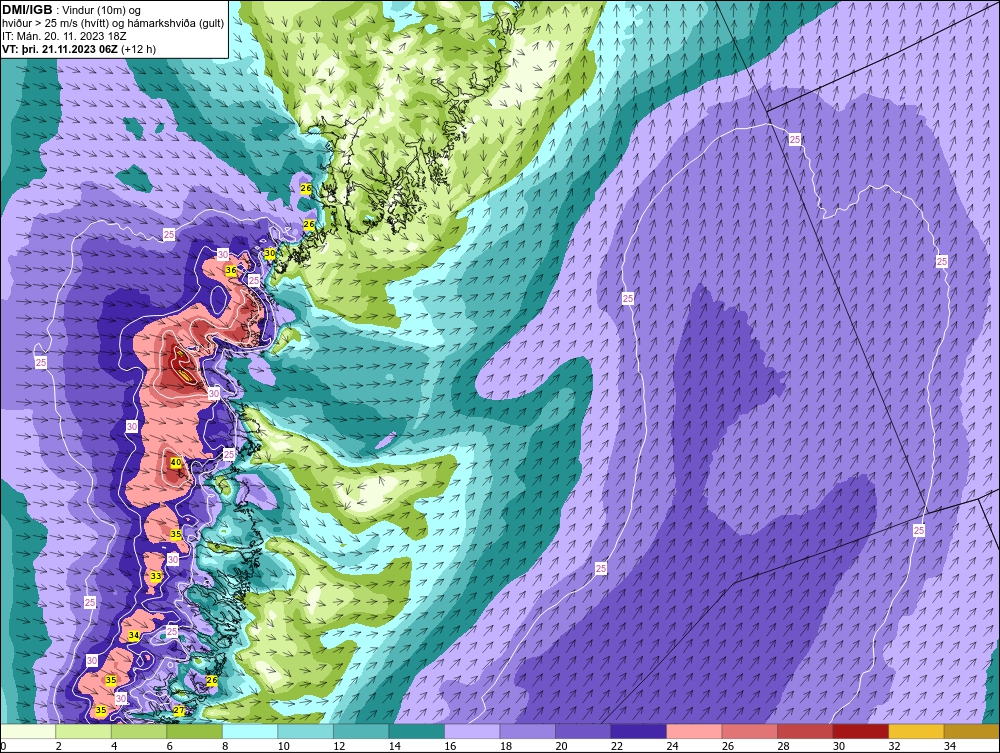Screen dimensions: 1000x753
Task: Click the 18–20 m/s purple legend swatch
Action: (x=527, y=731)
